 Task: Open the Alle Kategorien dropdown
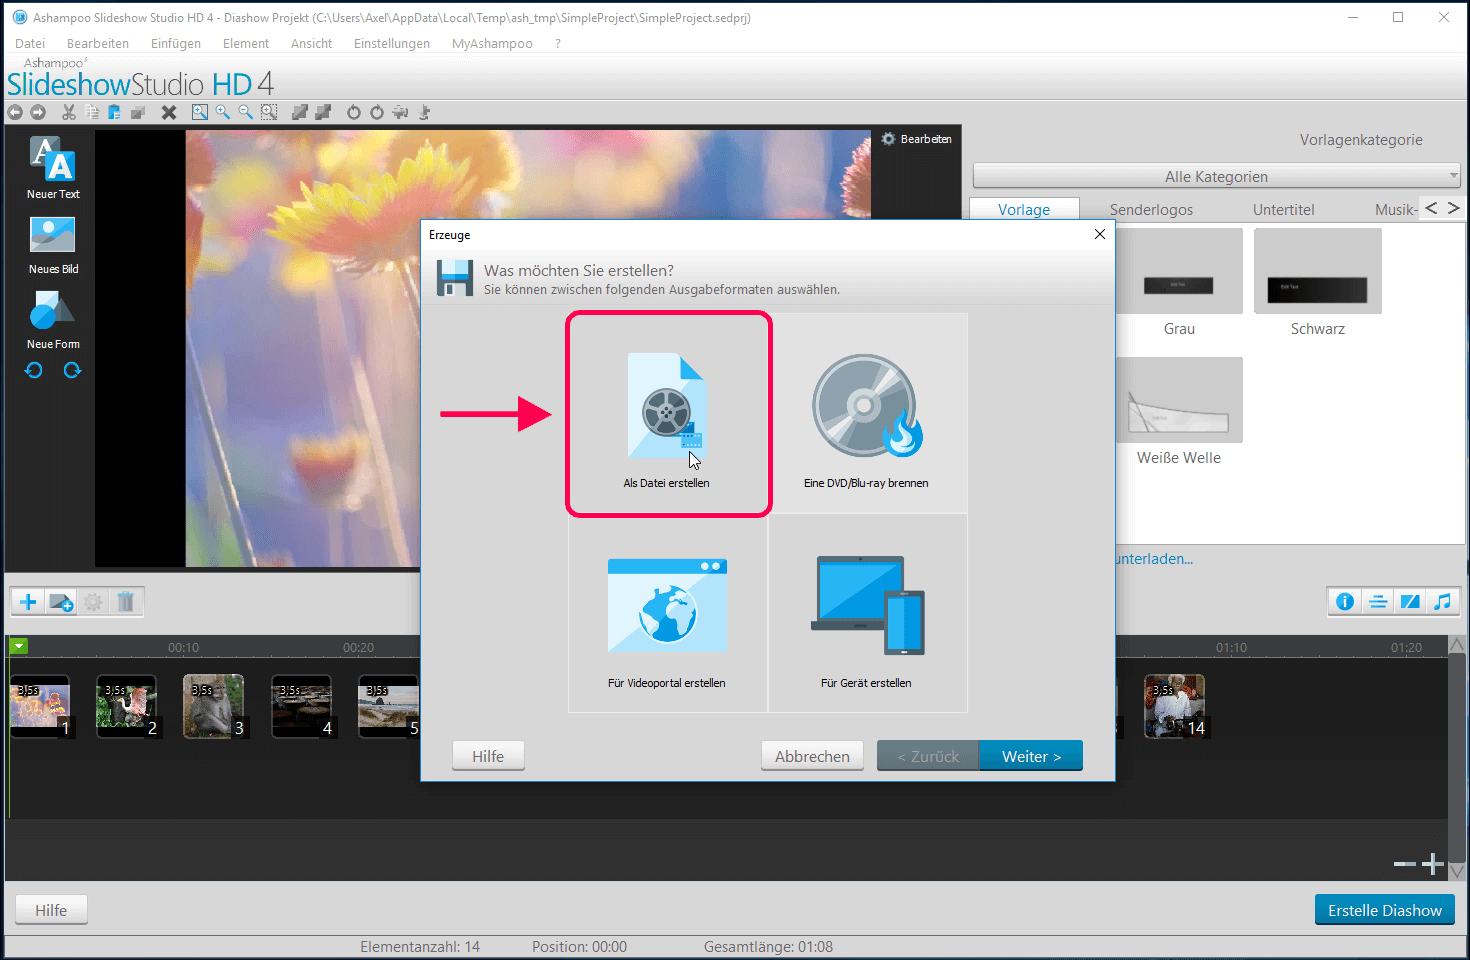[x=1216, y=176]
